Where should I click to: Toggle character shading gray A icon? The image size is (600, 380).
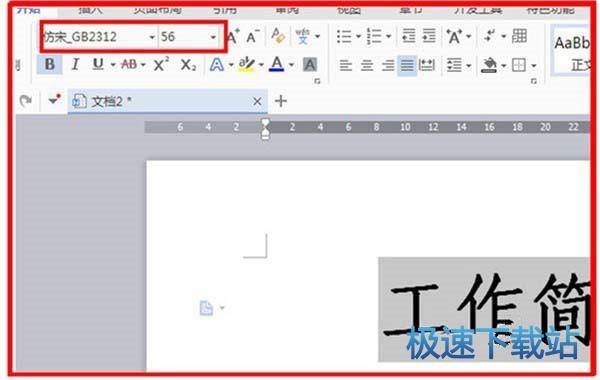310,65
